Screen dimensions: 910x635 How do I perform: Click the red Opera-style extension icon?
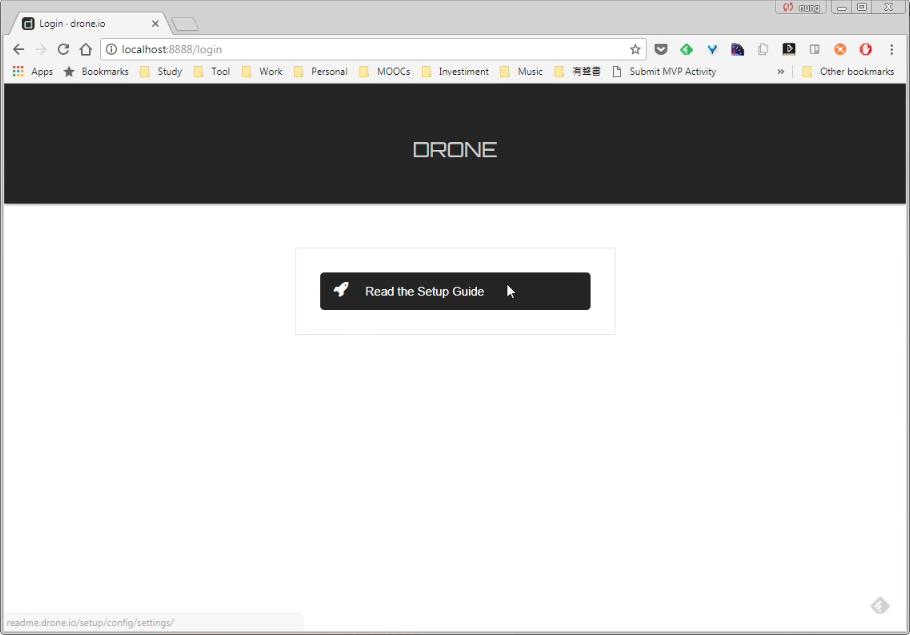point(866,49)
